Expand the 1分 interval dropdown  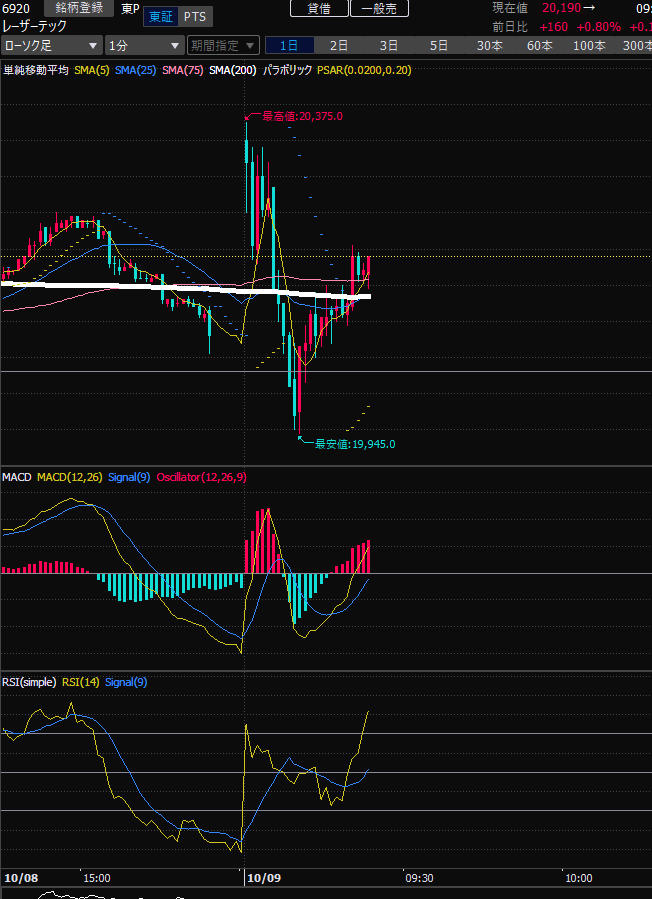[144, 46]
